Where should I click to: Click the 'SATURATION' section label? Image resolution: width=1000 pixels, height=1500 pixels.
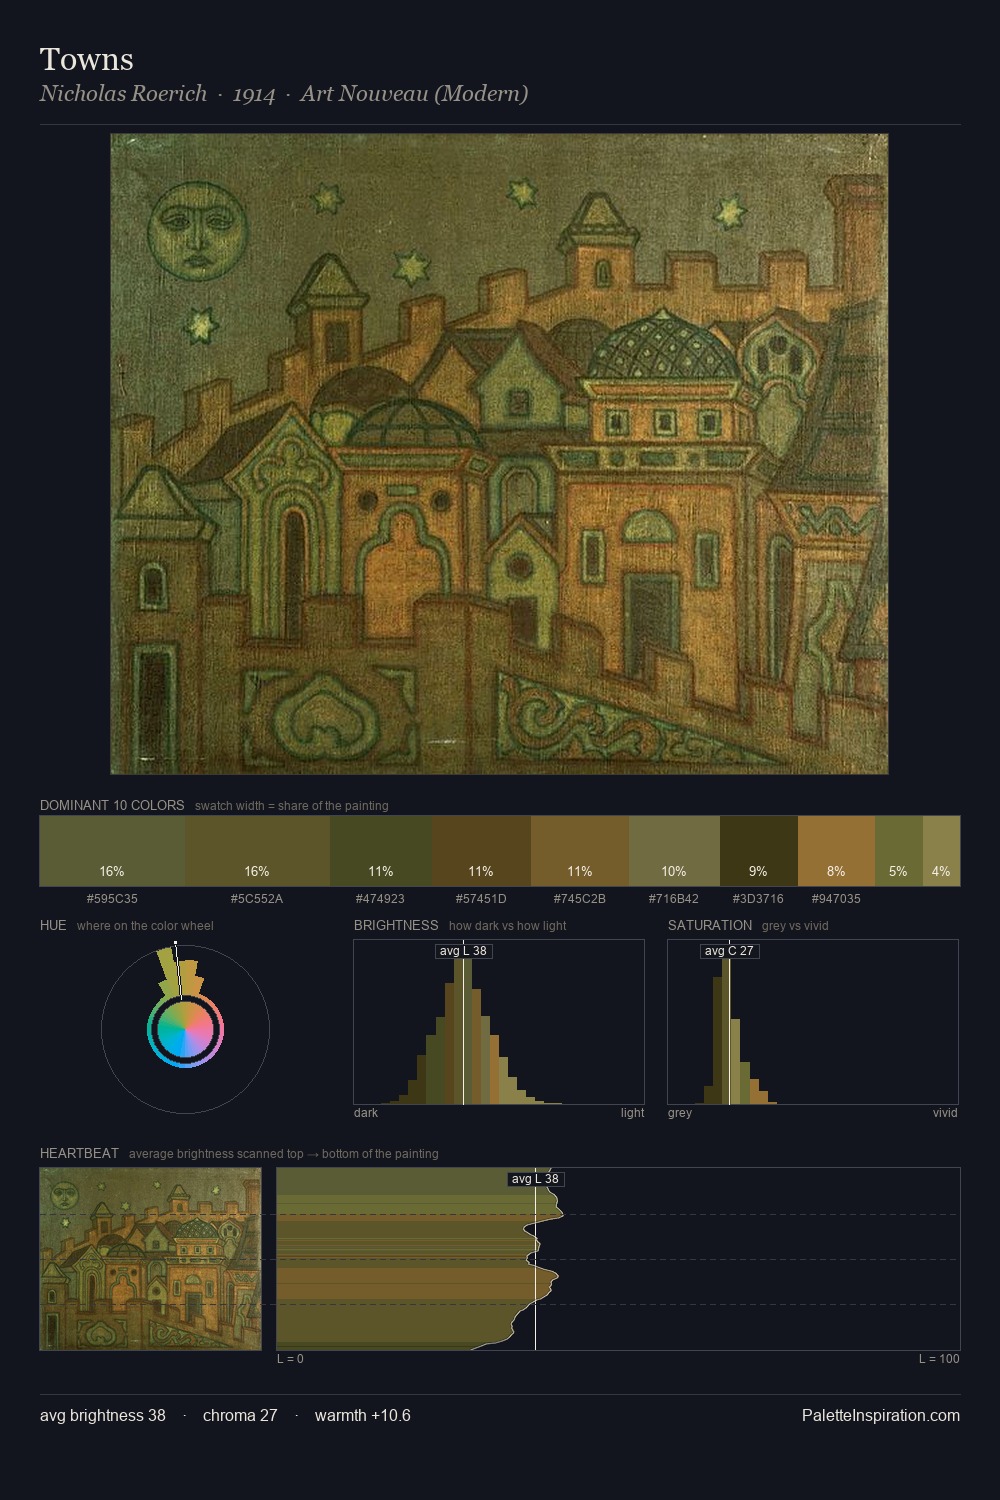click(710, 925)
